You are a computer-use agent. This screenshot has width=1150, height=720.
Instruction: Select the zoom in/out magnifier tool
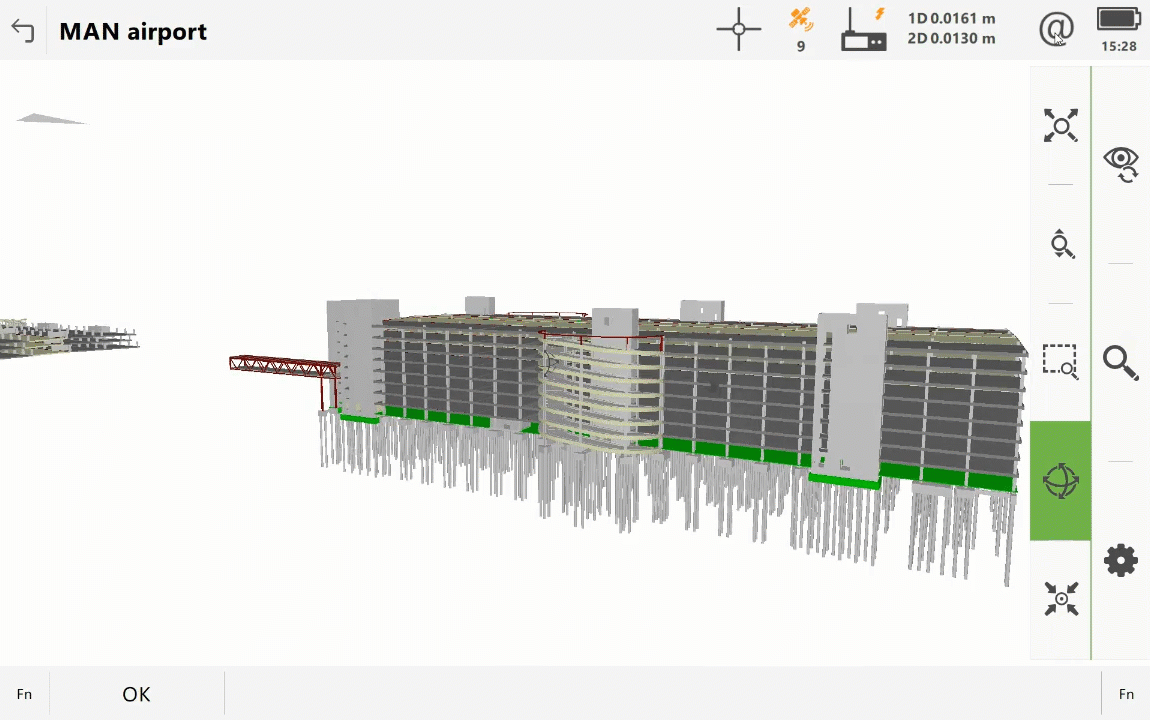coord(1060,244)
